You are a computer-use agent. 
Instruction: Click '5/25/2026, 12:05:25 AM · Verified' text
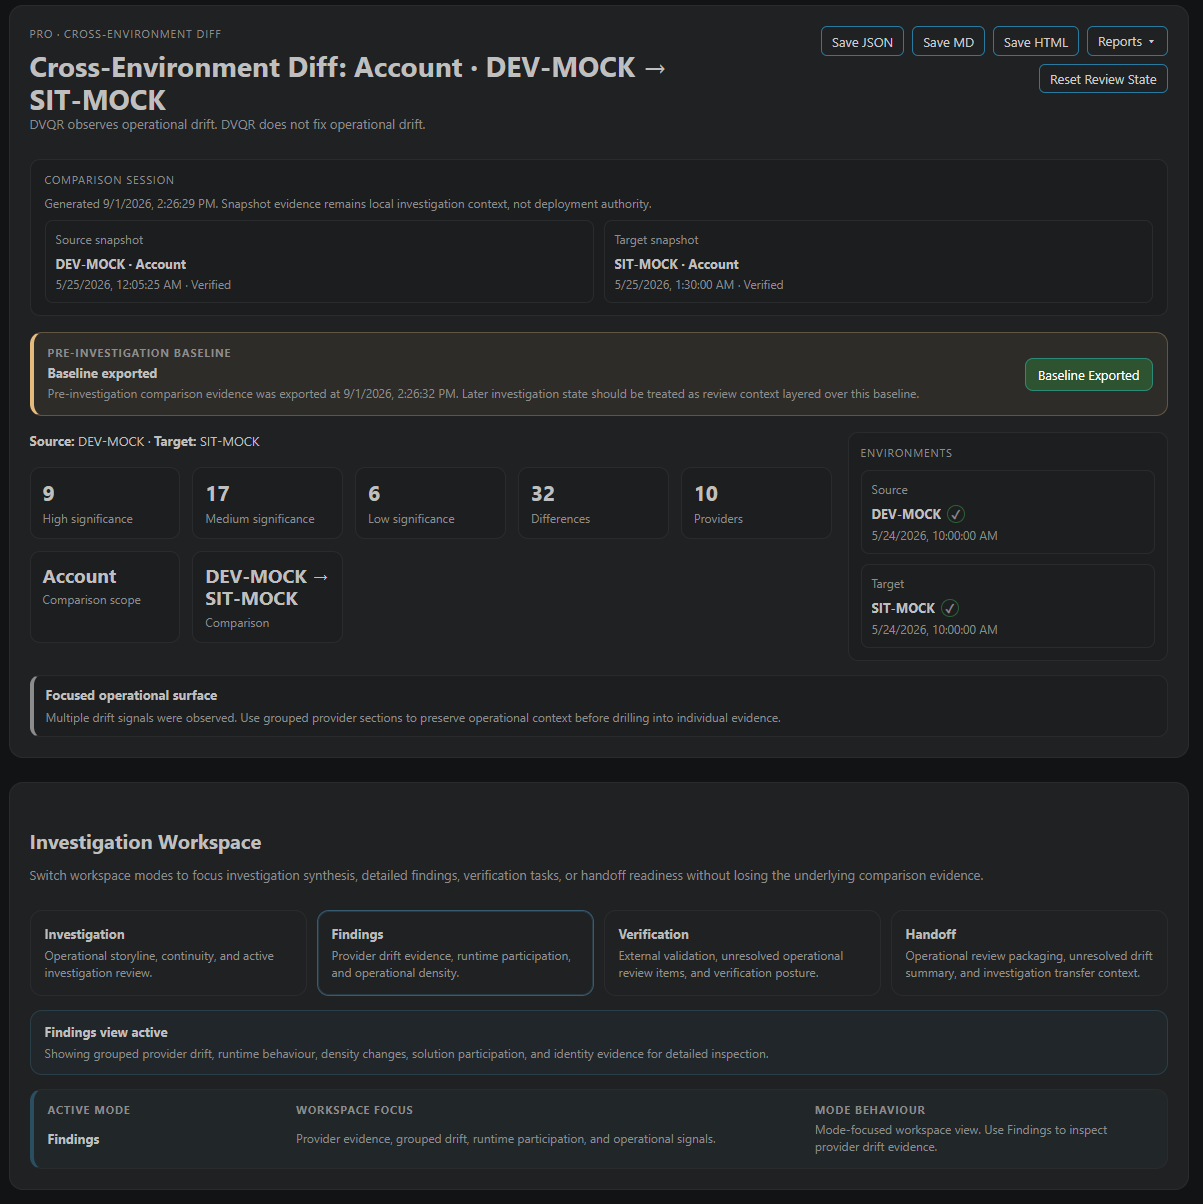click(x=143, y=285)
